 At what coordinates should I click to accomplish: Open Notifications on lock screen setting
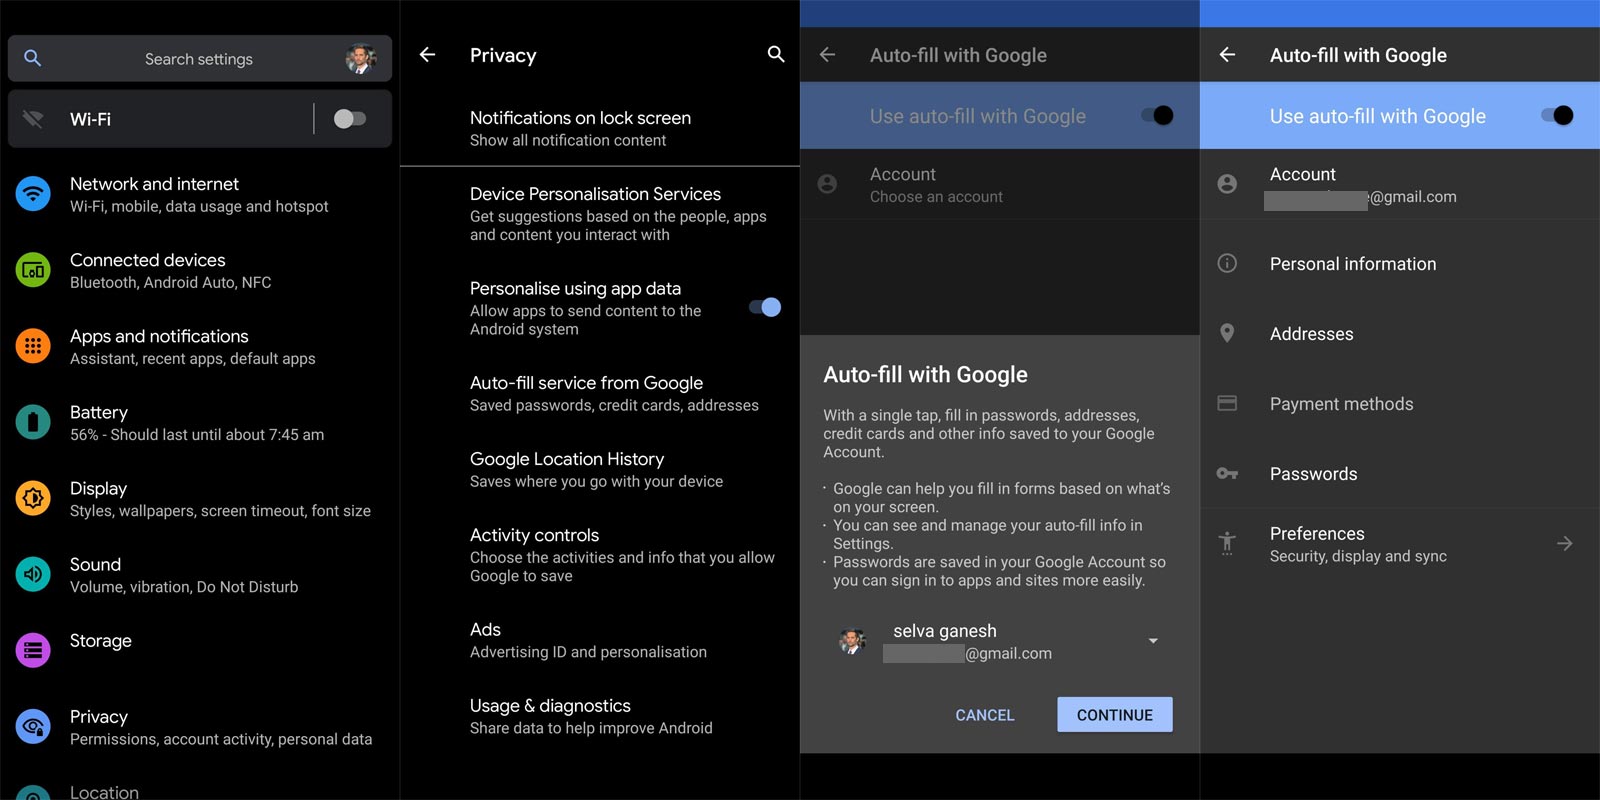600,128
